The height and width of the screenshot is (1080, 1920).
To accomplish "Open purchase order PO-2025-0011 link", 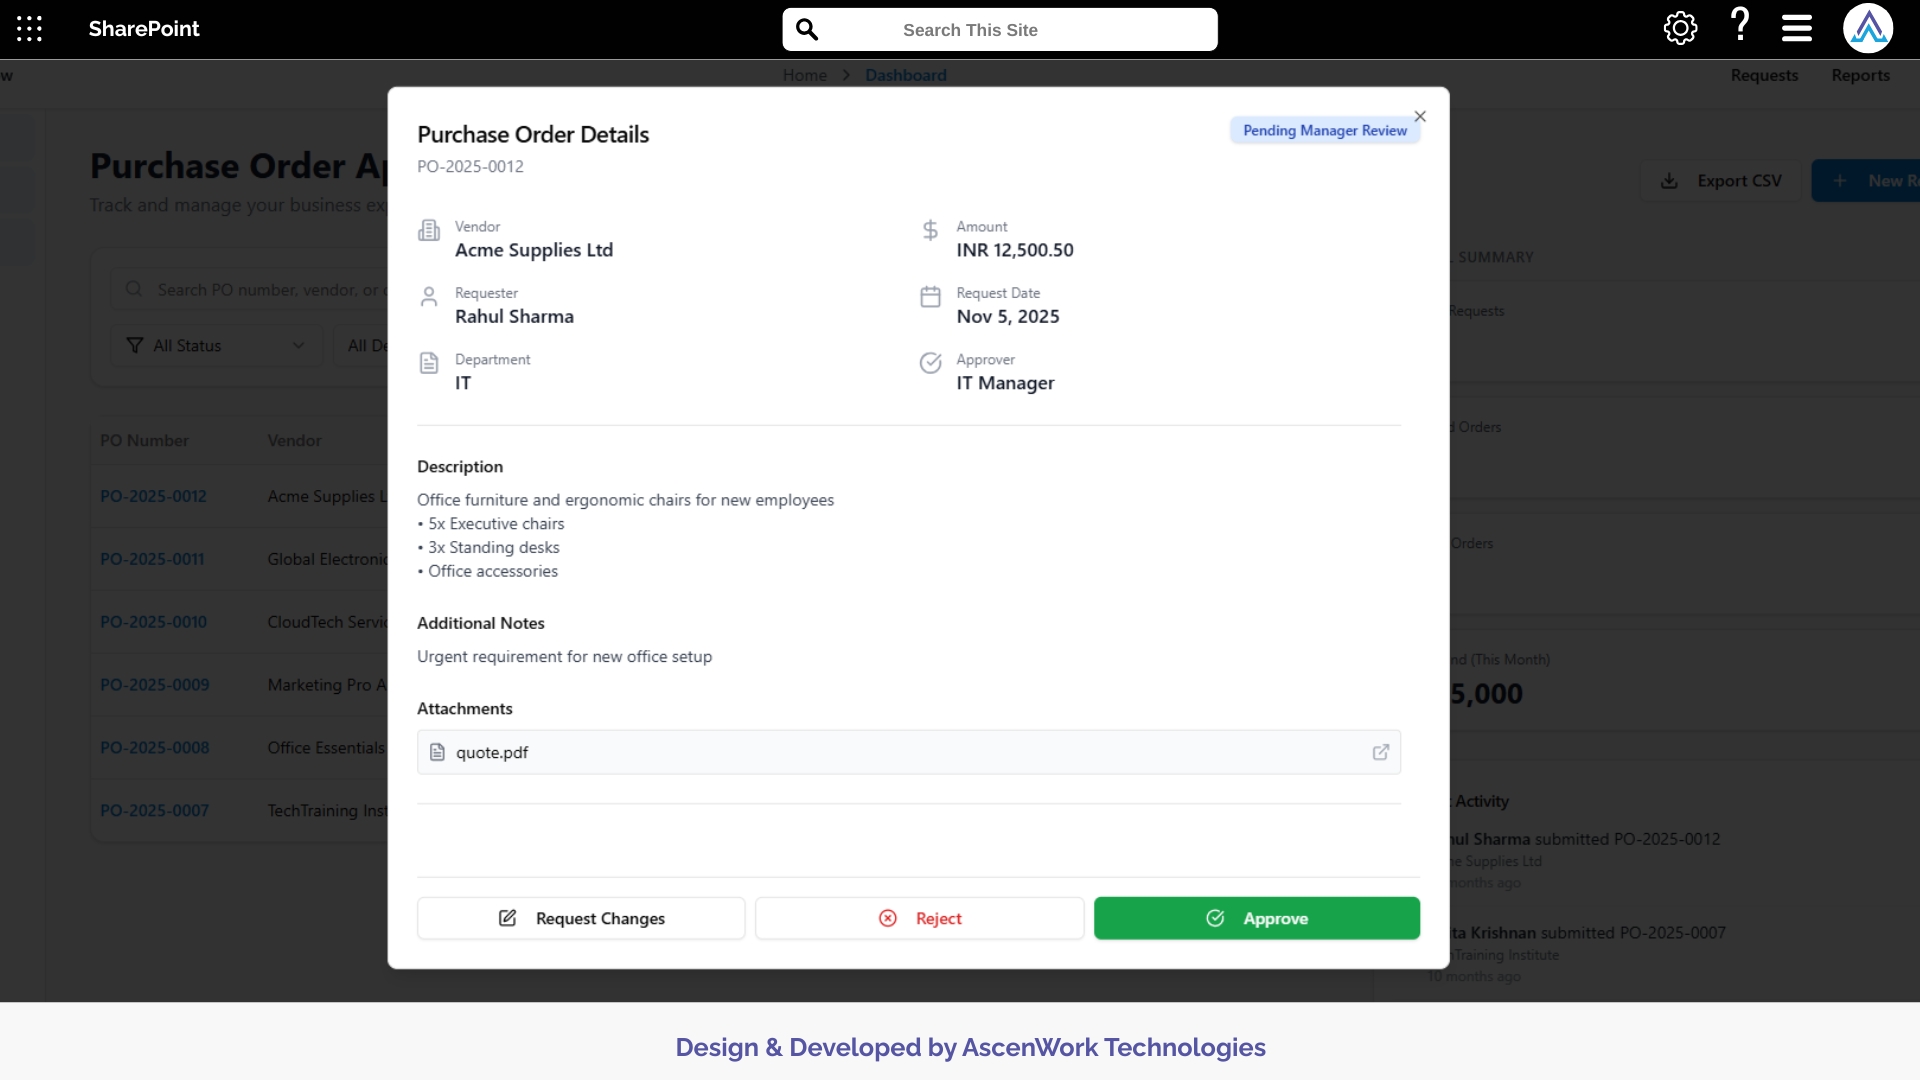I will pos(151,558).
